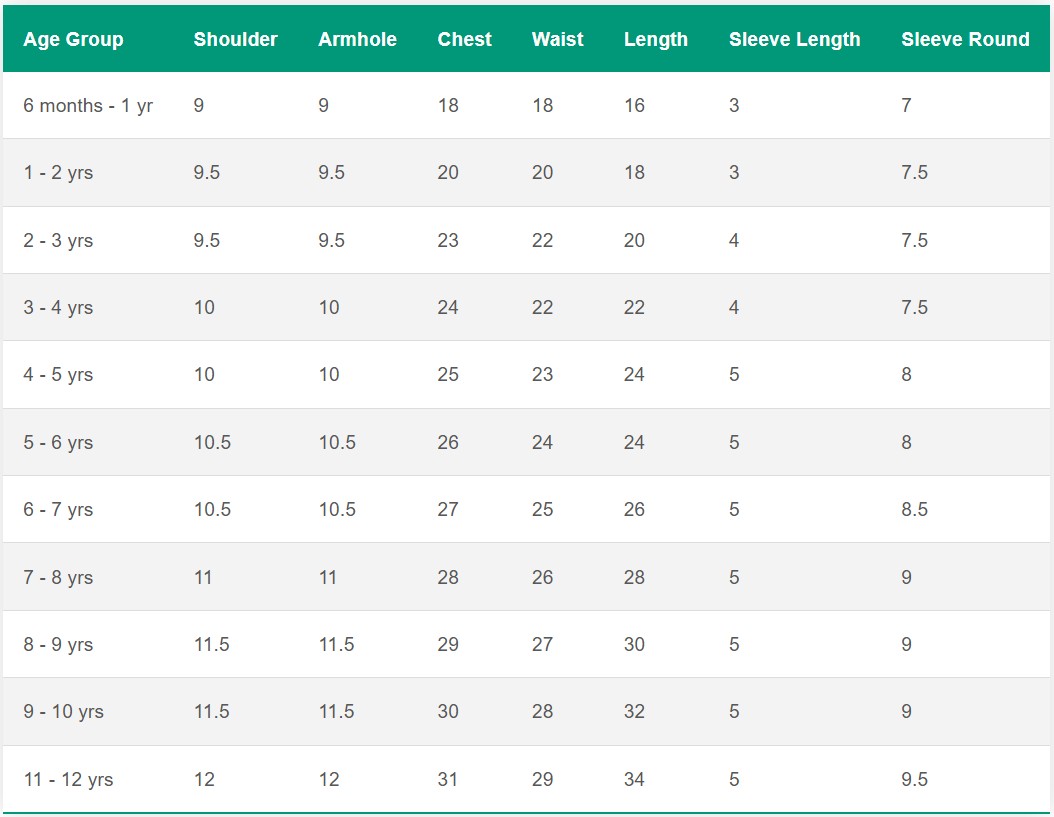1054x817 pixels.
Task: Select the Sleeve Round column header
Action: [965, 39]
